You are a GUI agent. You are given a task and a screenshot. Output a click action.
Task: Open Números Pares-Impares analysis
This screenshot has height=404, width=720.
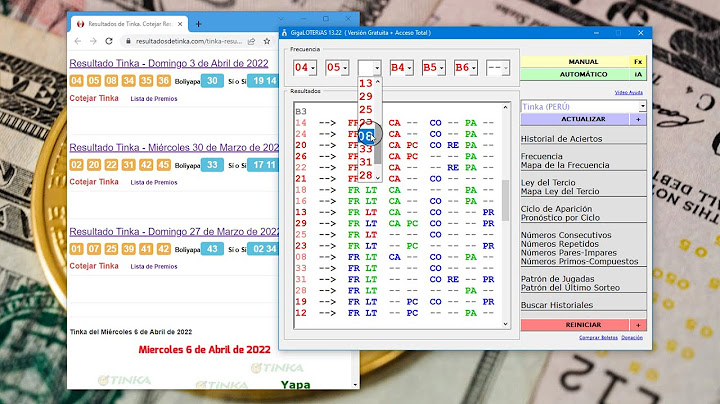tap(568, 252)
